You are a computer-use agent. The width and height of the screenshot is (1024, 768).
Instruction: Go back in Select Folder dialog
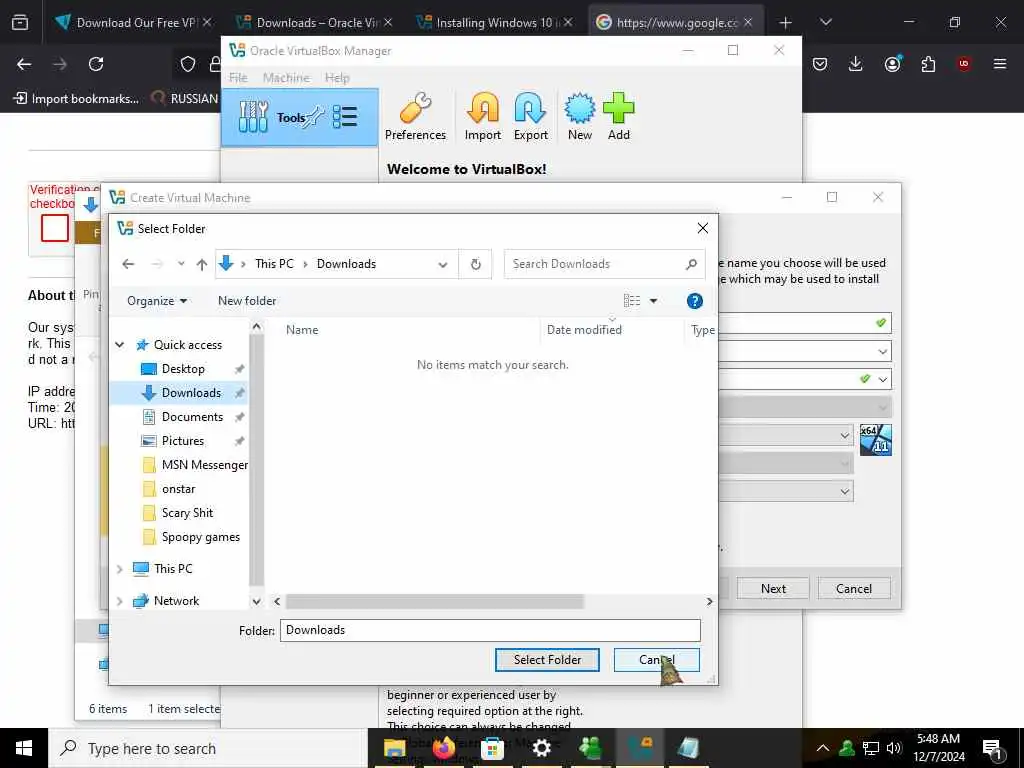[x=128, y=264]
